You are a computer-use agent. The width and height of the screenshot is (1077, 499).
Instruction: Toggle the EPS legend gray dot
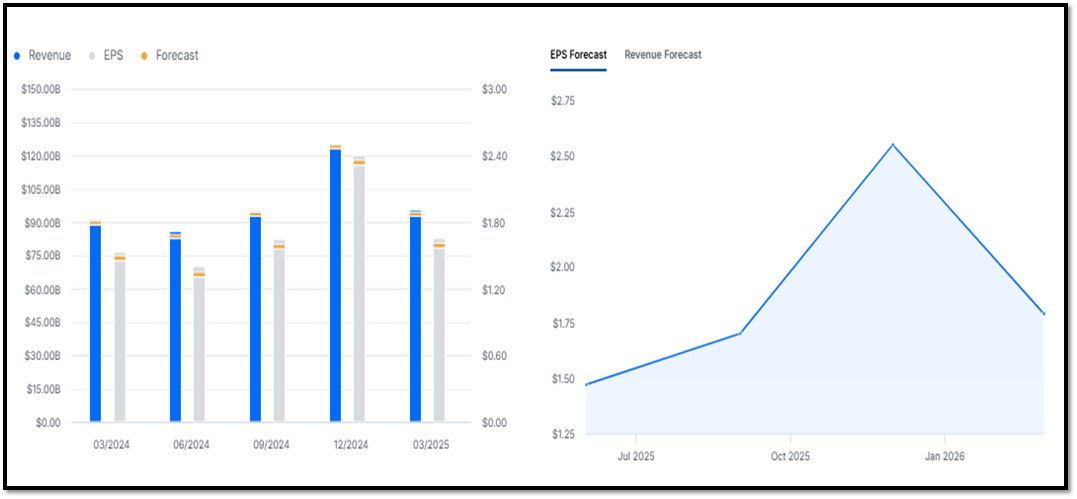point(93,56)
